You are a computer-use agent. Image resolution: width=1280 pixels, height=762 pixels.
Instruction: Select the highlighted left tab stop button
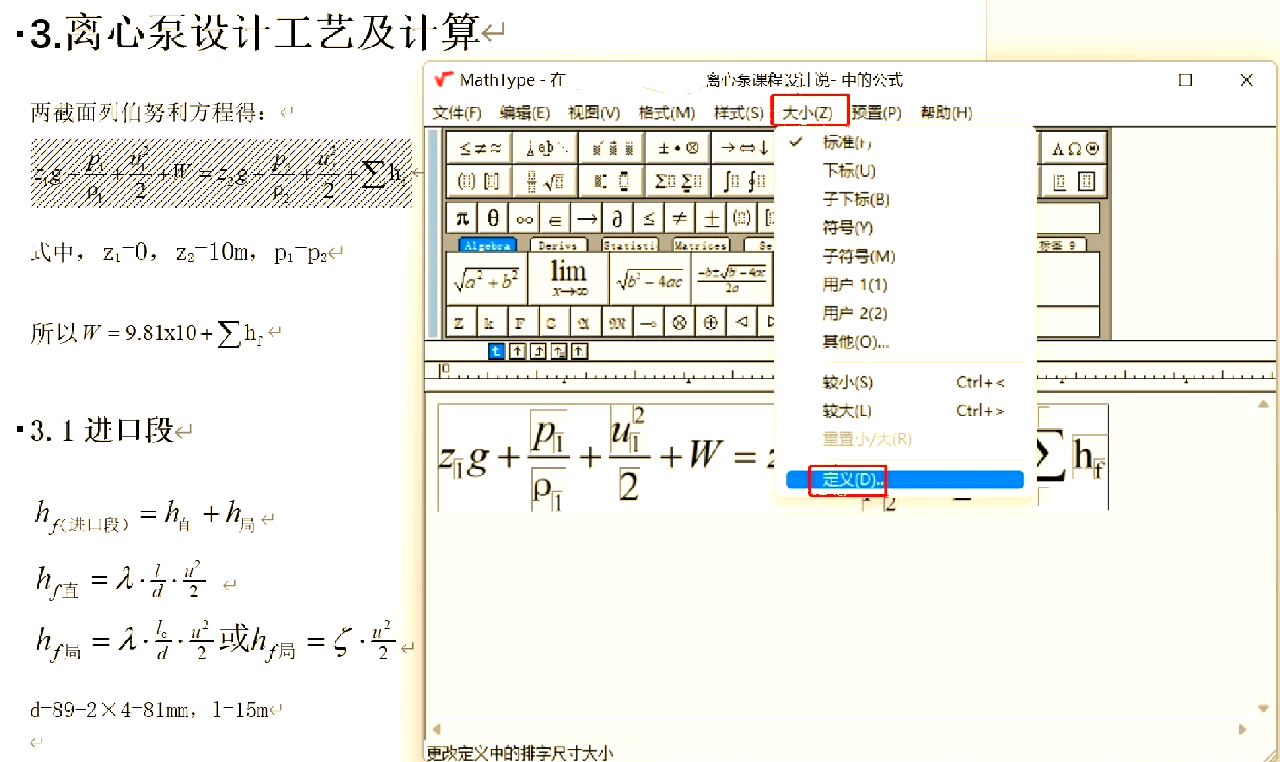click(x=496, y=351)
